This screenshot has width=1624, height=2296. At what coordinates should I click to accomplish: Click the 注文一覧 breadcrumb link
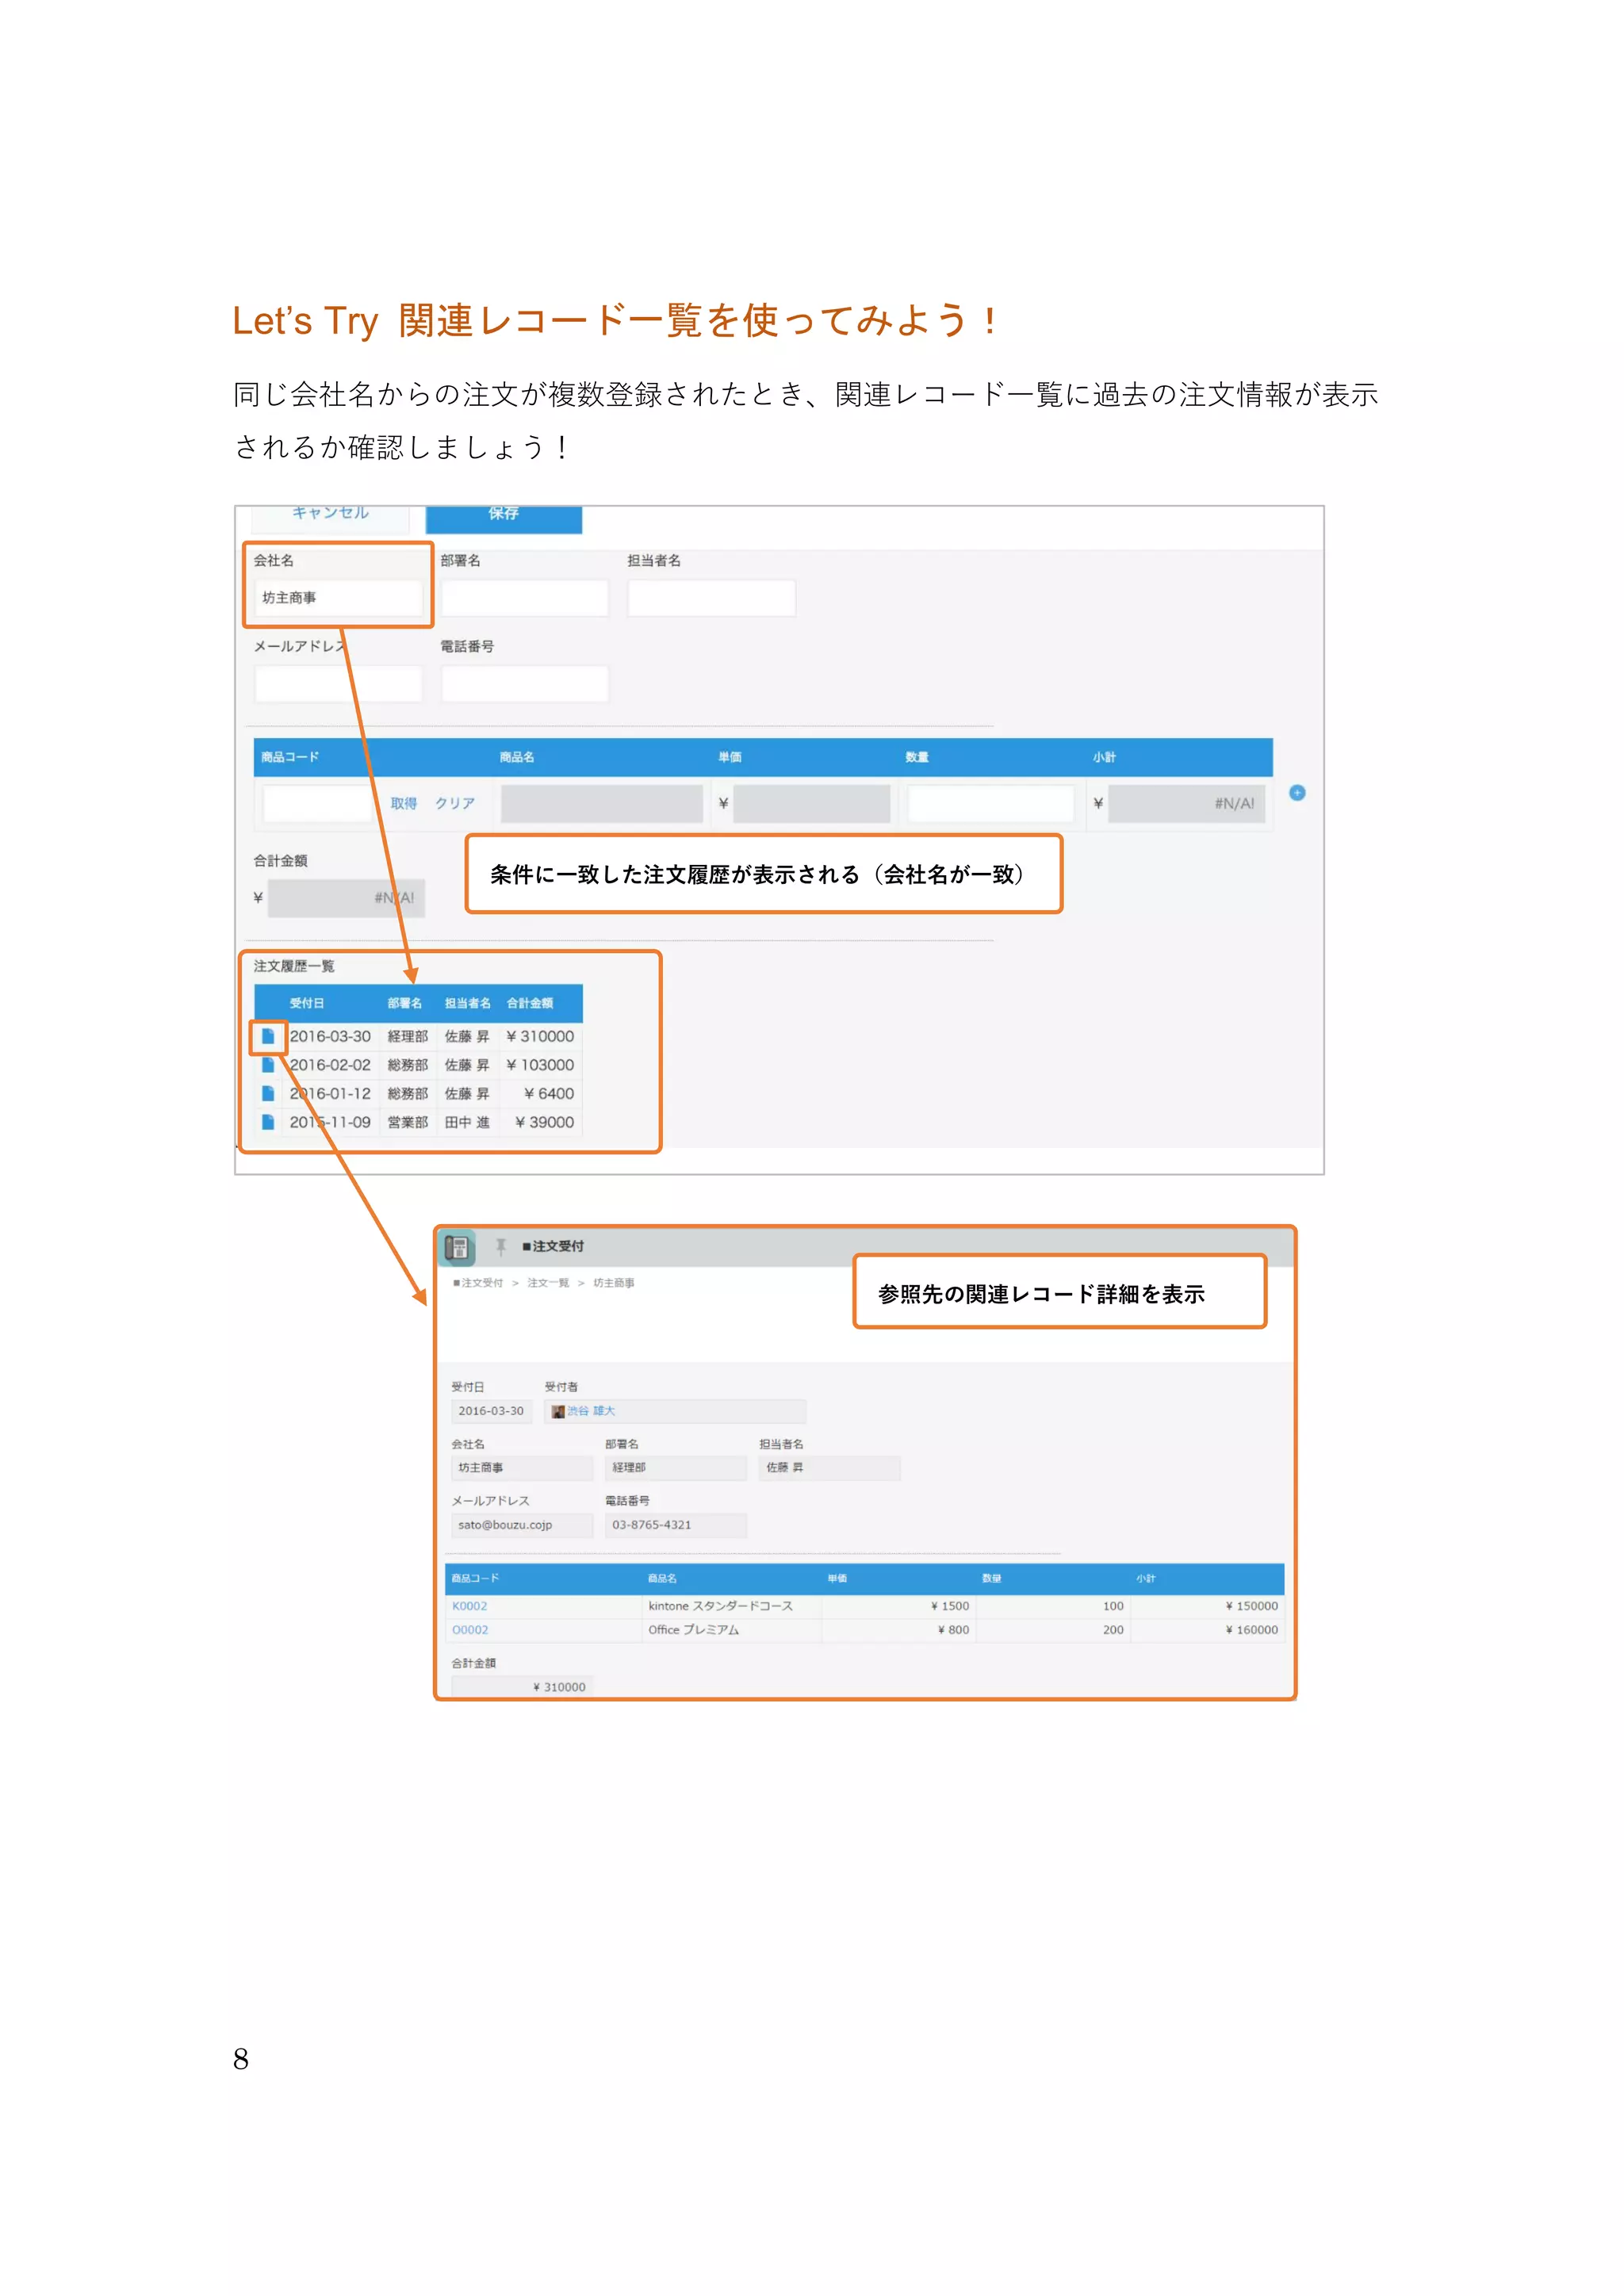point(548,1283)
